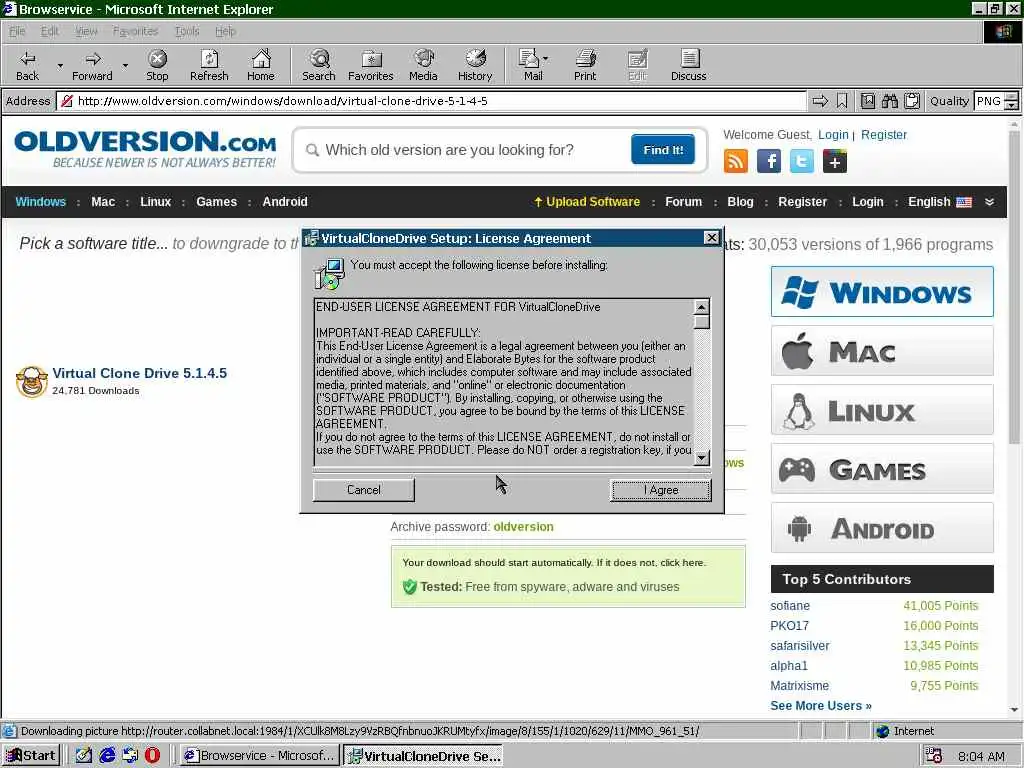Open Virtual Clone Drive 5.1.4.5 link
1024x768 pixels.
[140, 373]
